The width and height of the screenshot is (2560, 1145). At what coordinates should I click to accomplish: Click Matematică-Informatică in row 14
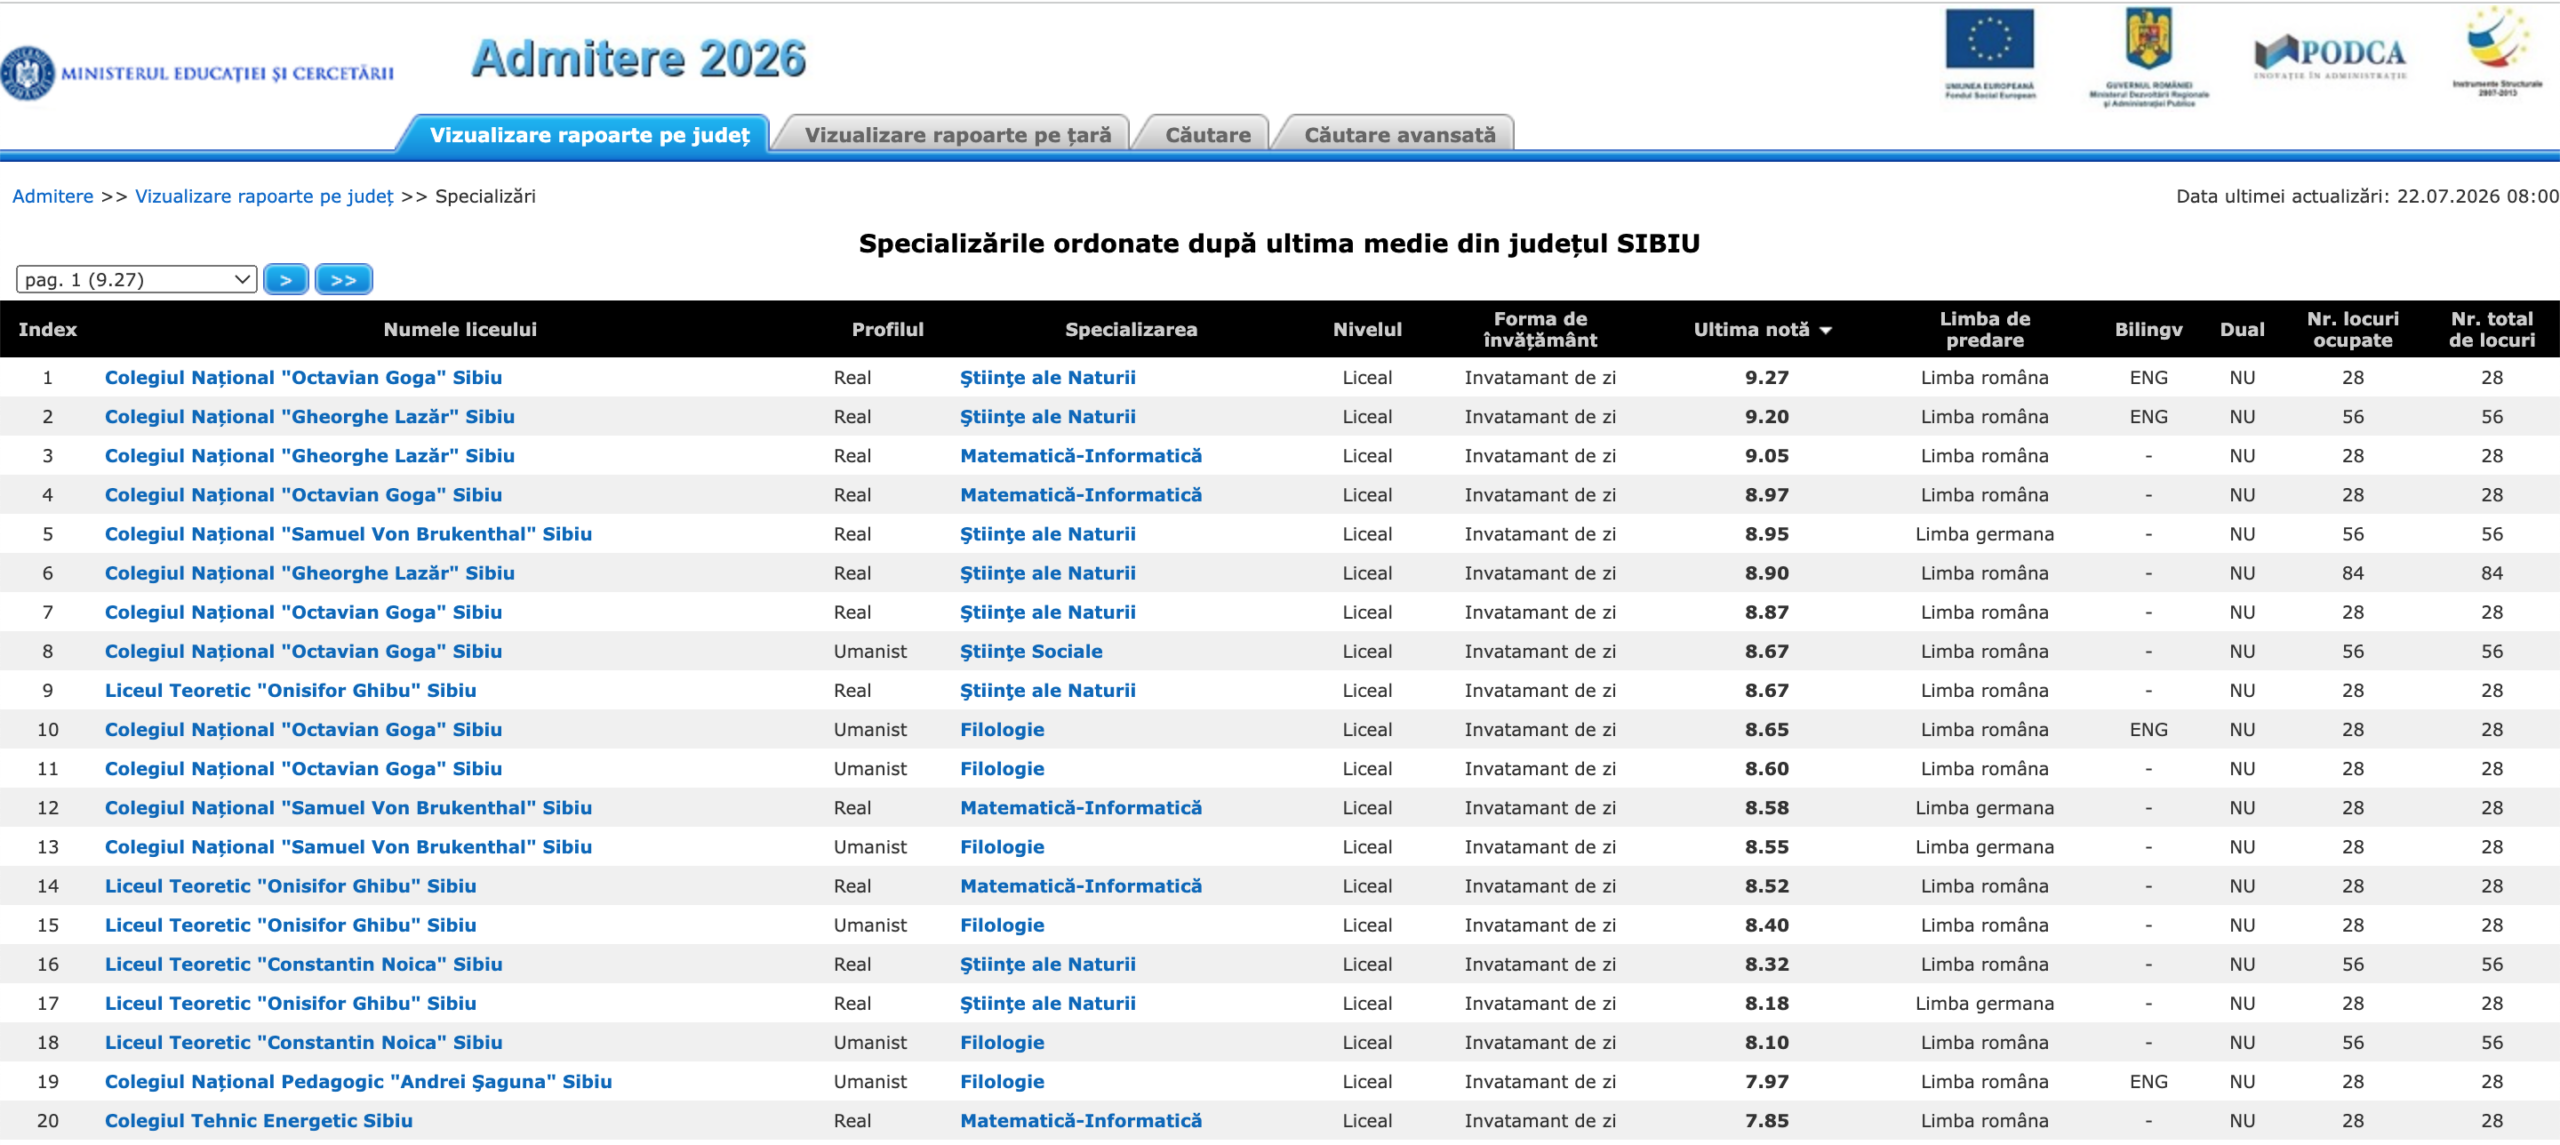point(1080,887)
